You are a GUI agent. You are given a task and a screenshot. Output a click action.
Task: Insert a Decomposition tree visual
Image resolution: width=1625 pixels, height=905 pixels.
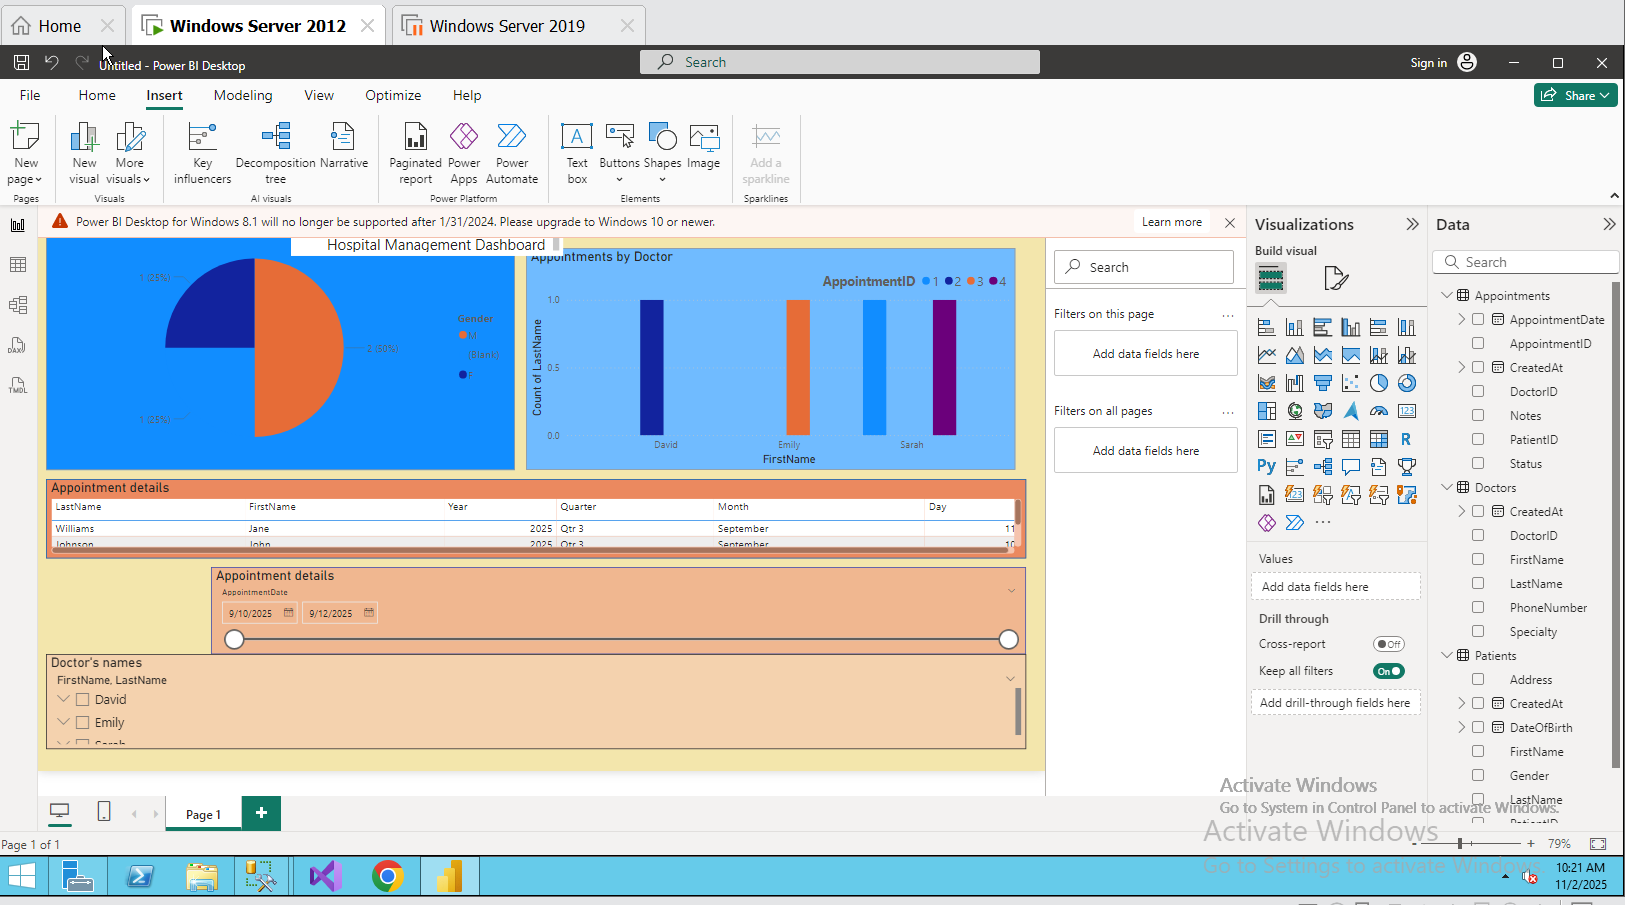pos(275,152)
